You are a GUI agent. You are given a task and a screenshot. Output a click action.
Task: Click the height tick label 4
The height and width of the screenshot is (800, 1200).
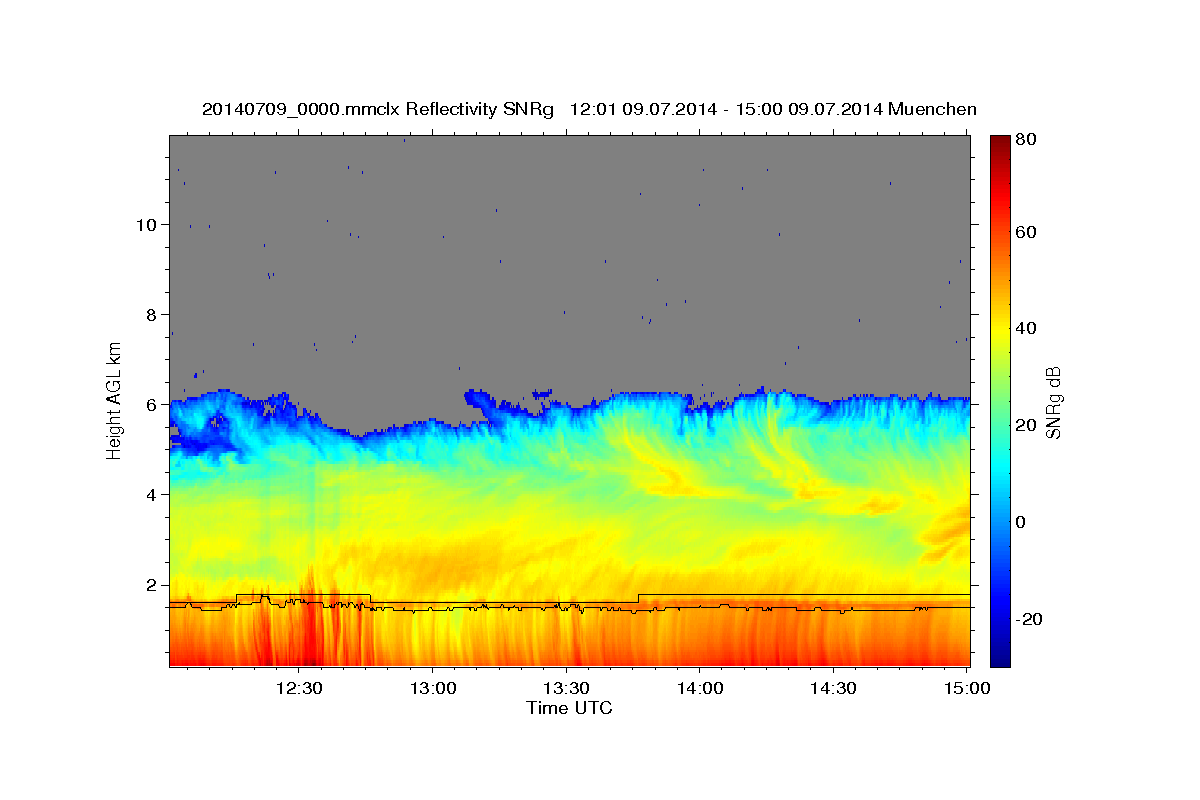click(x=149, y=494)
